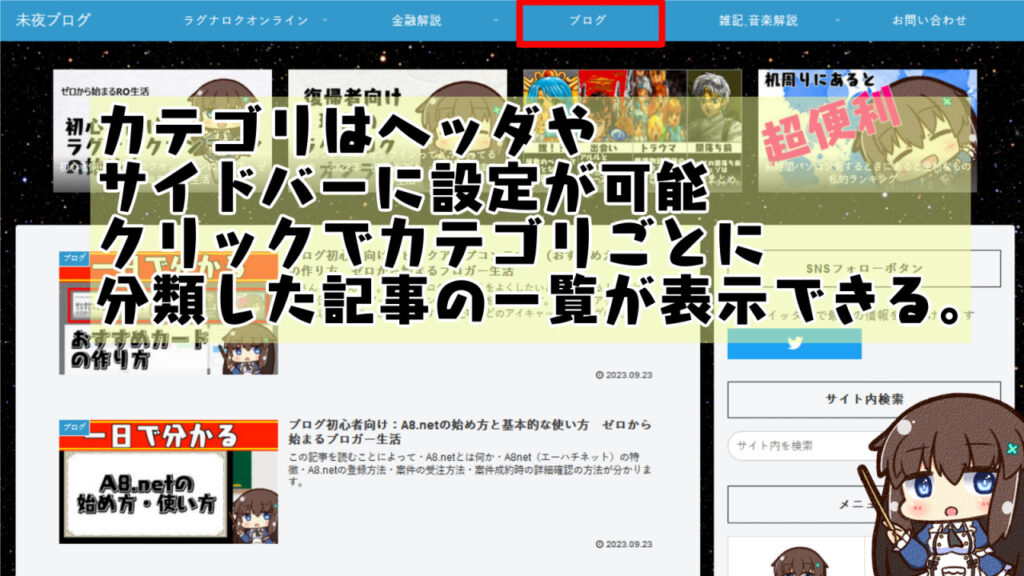
Task: Open the 復帰者向け featured card
Action: coord(397,131)
